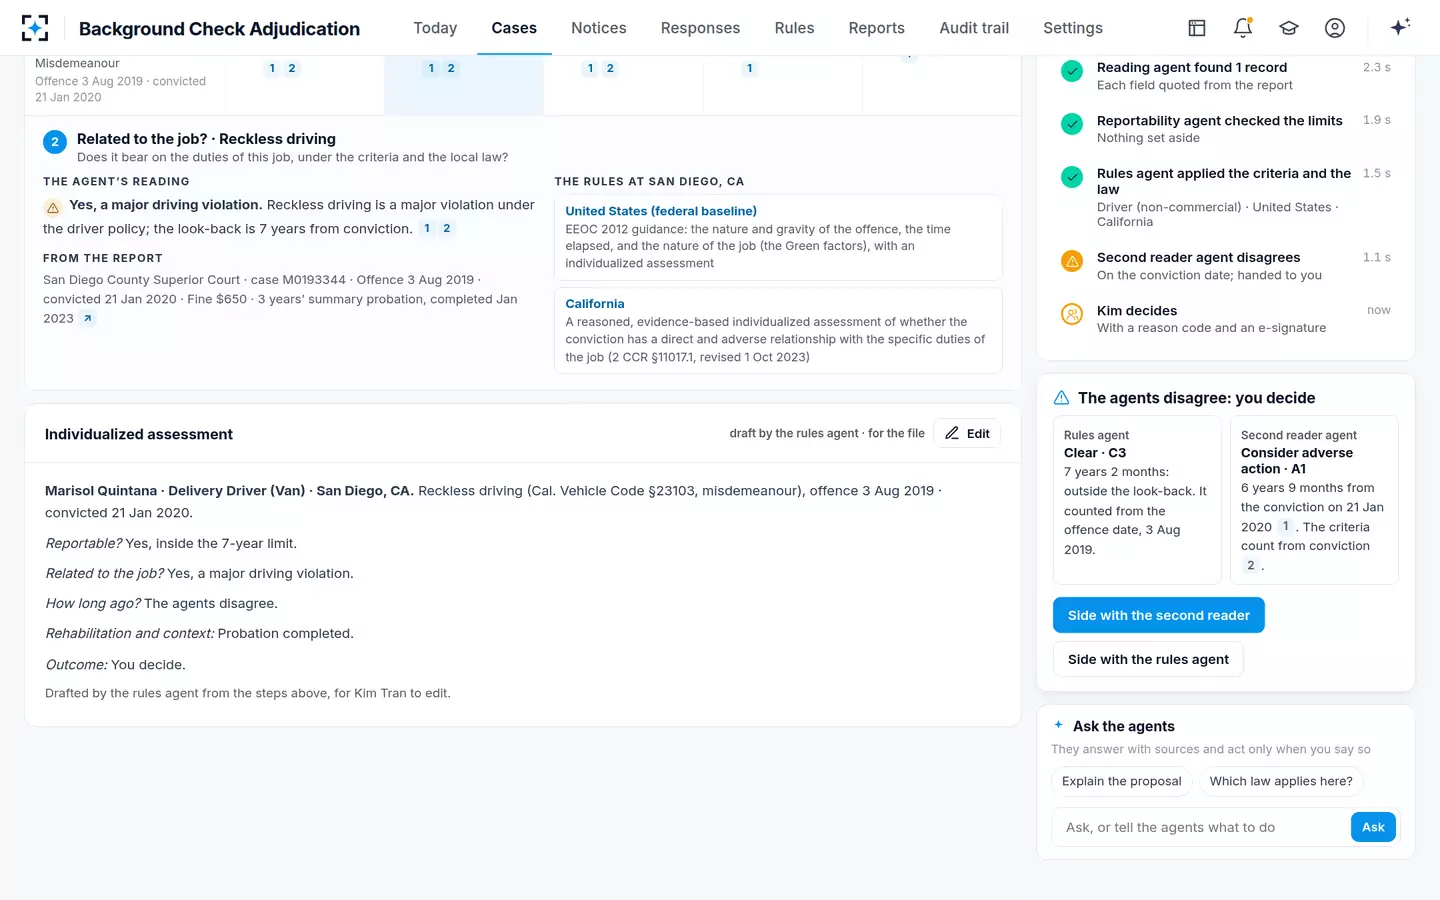Click the graduation cap training icon
Viewport: 1440px width, 900px height.
pos(1289,28)
